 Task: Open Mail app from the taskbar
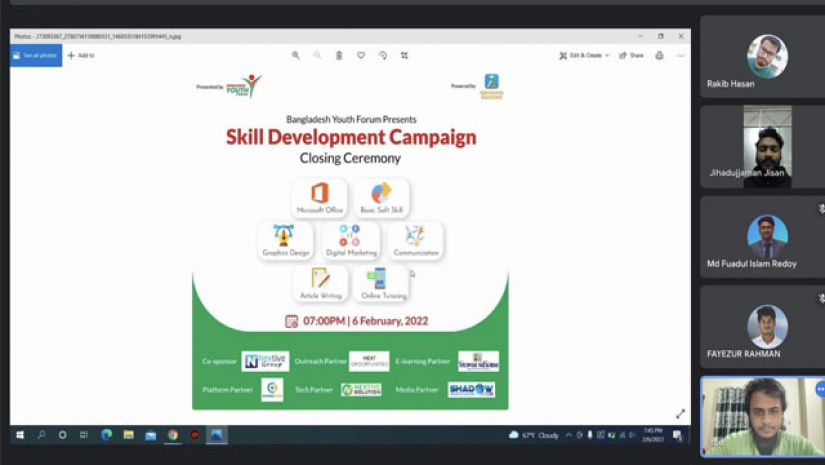click(150, 435)
